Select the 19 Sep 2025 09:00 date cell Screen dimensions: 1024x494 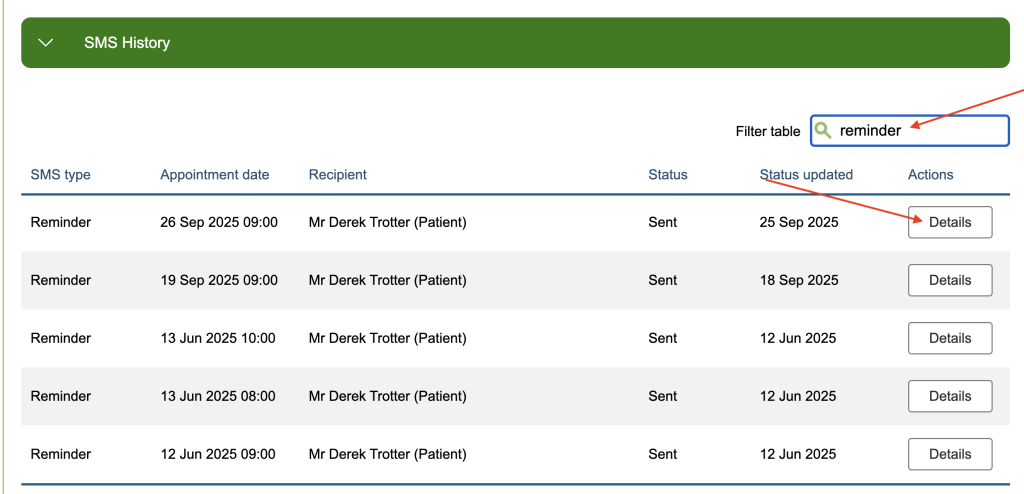click(218, 280)
